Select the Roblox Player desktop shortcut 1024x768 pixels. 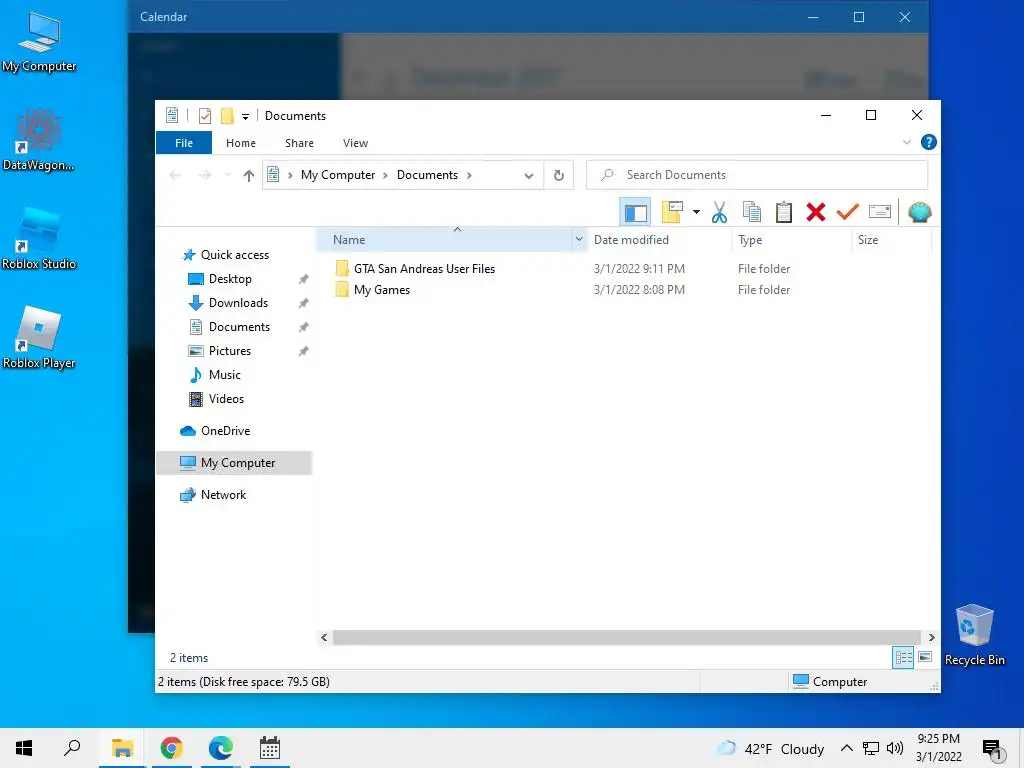tap(39, 338)
